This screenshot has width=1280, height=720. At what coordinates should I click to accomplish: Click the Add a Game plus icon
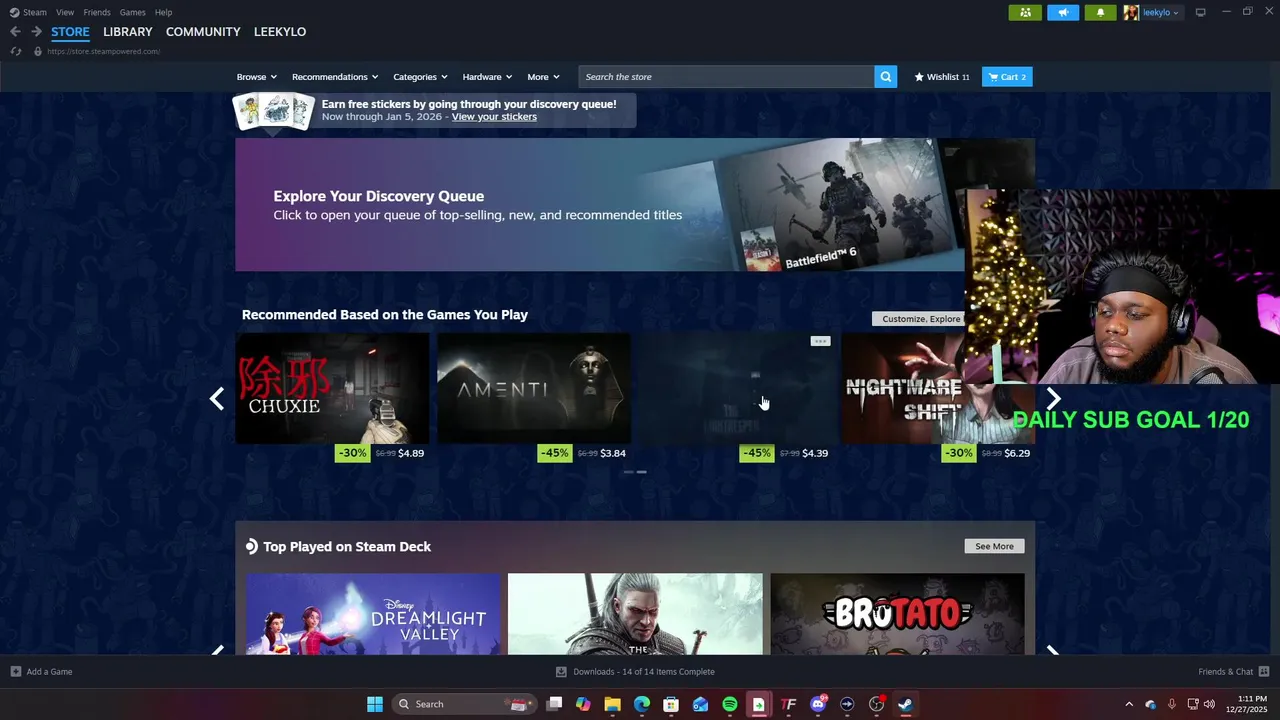coord(15,672)
